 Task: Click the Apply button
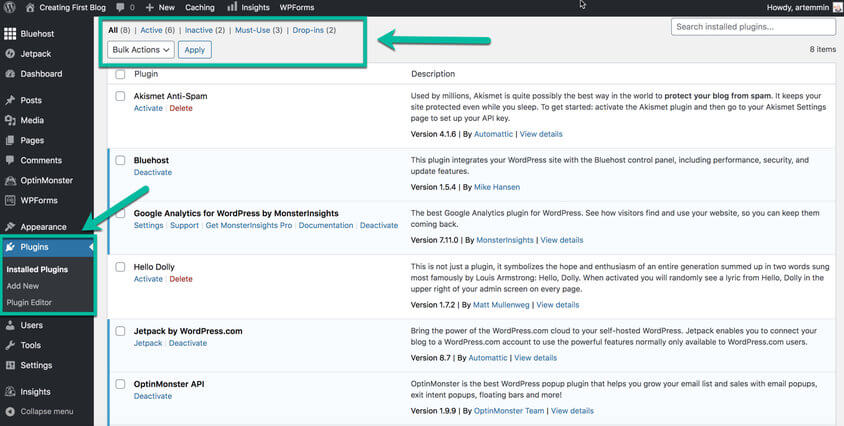[x=195, y=50]
